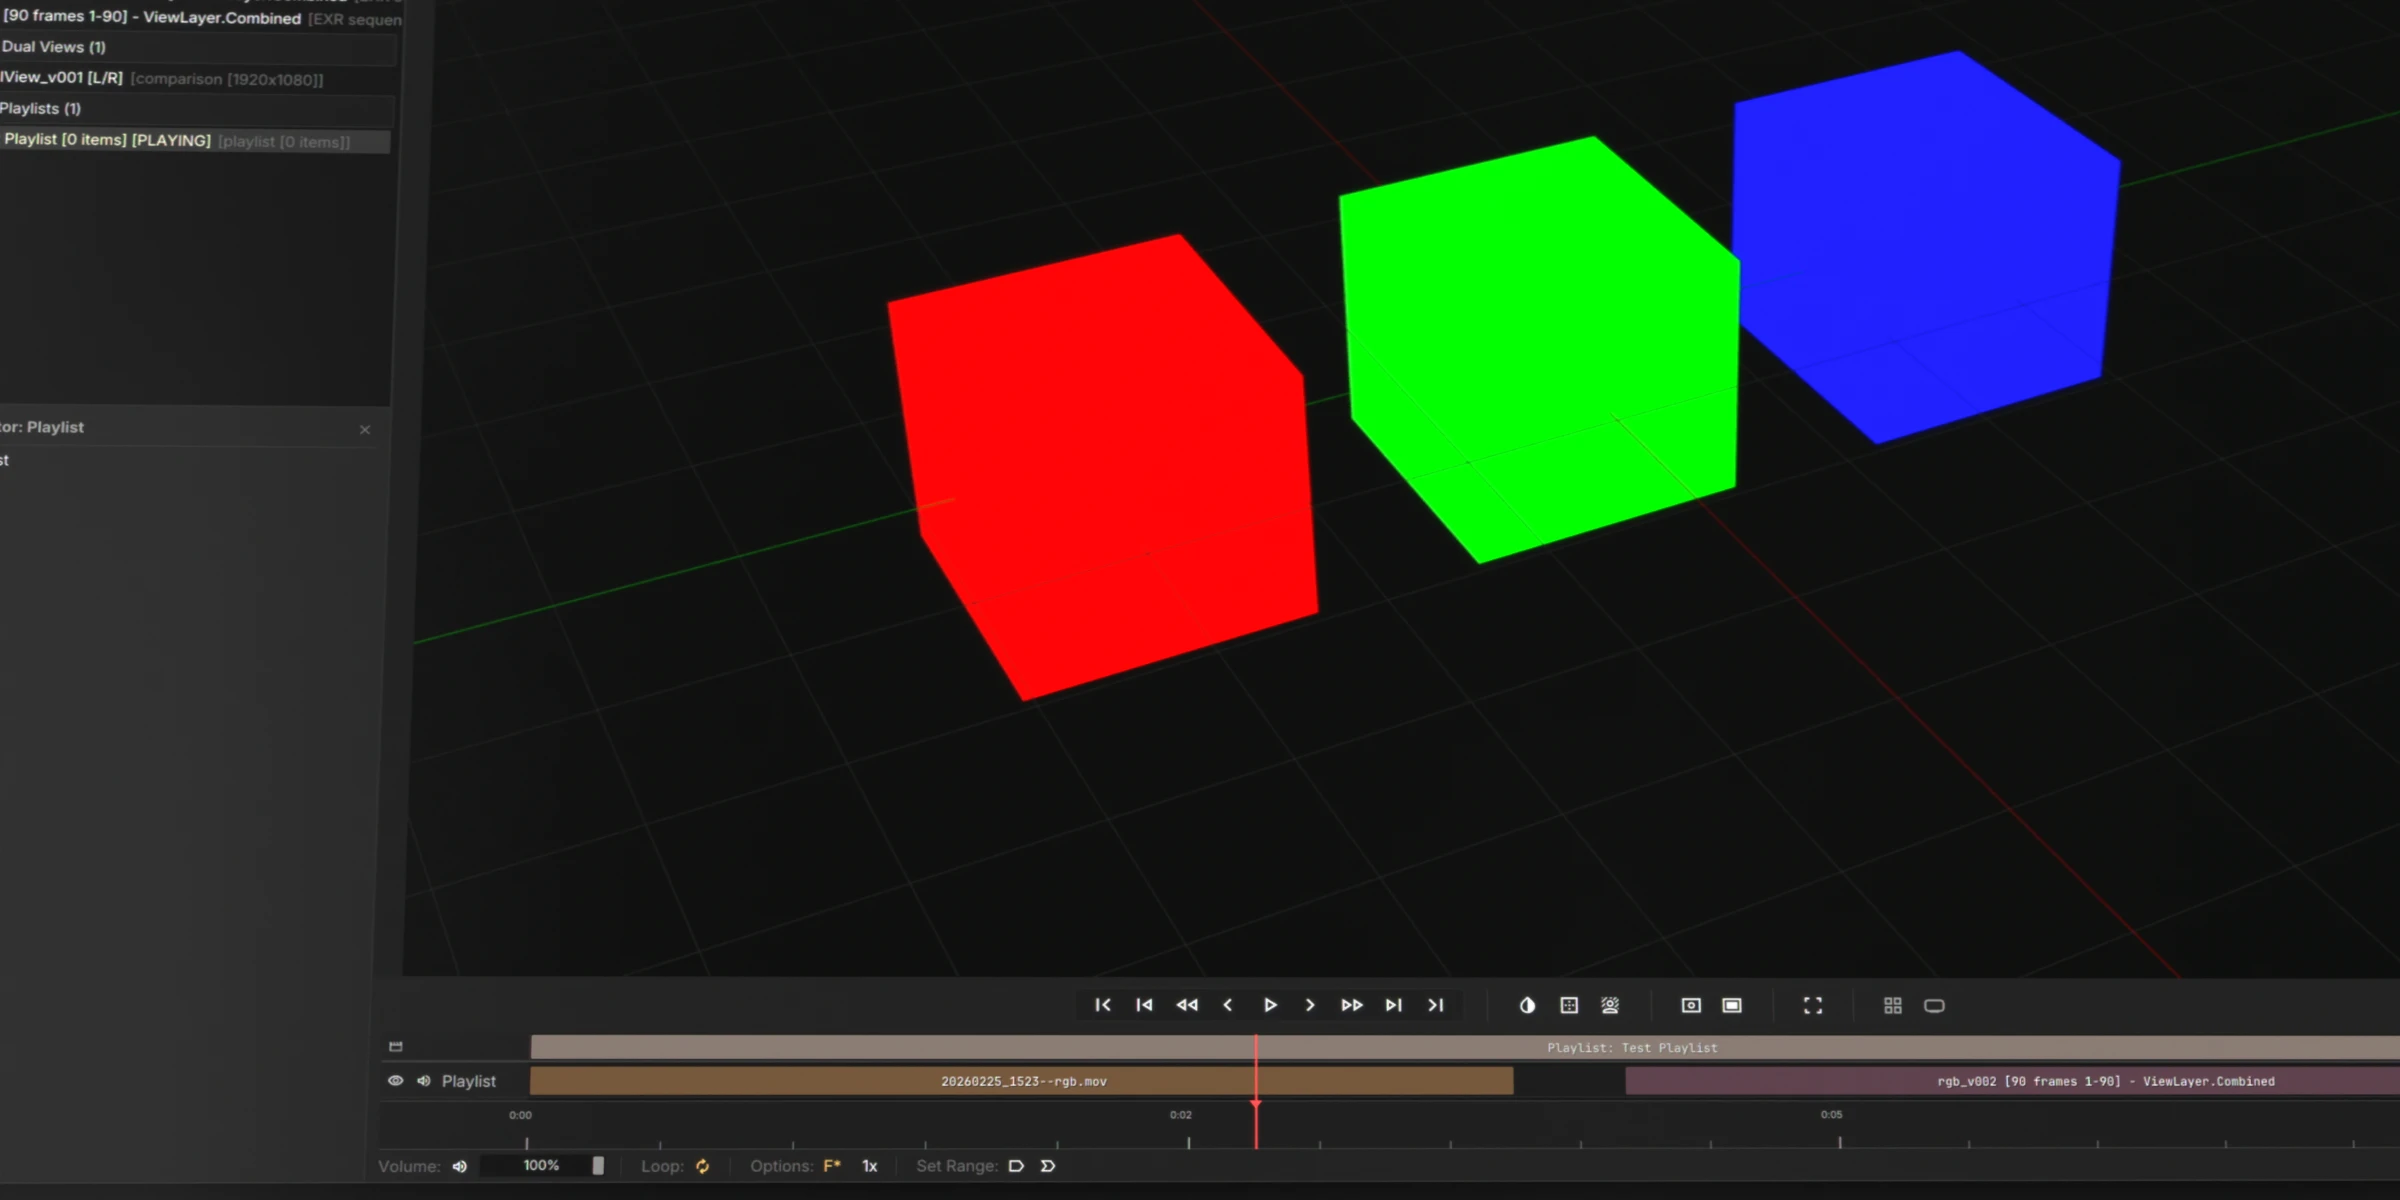Click the 20260225_1523--rgb.mov timeline clip
Viewport: 2400px width, 1200px height.
coord(1022,1081)
